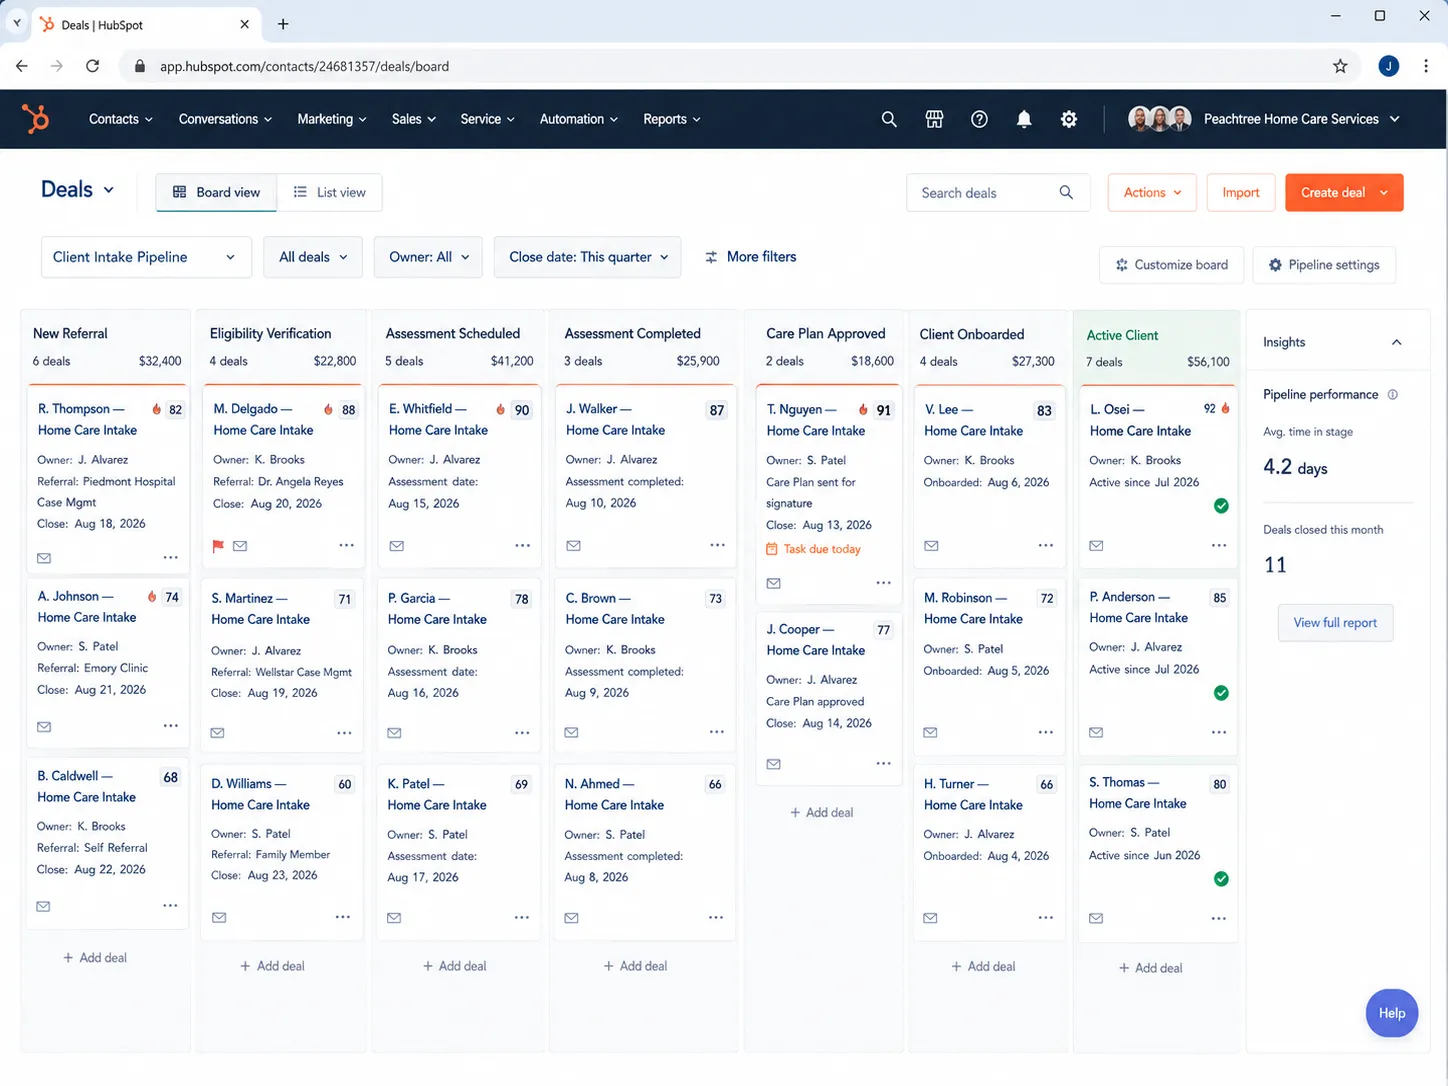This screenshot has width=1448, height=1086.
Task: Open the Create deal dropdown arrow
Action: click(1384, 193)
